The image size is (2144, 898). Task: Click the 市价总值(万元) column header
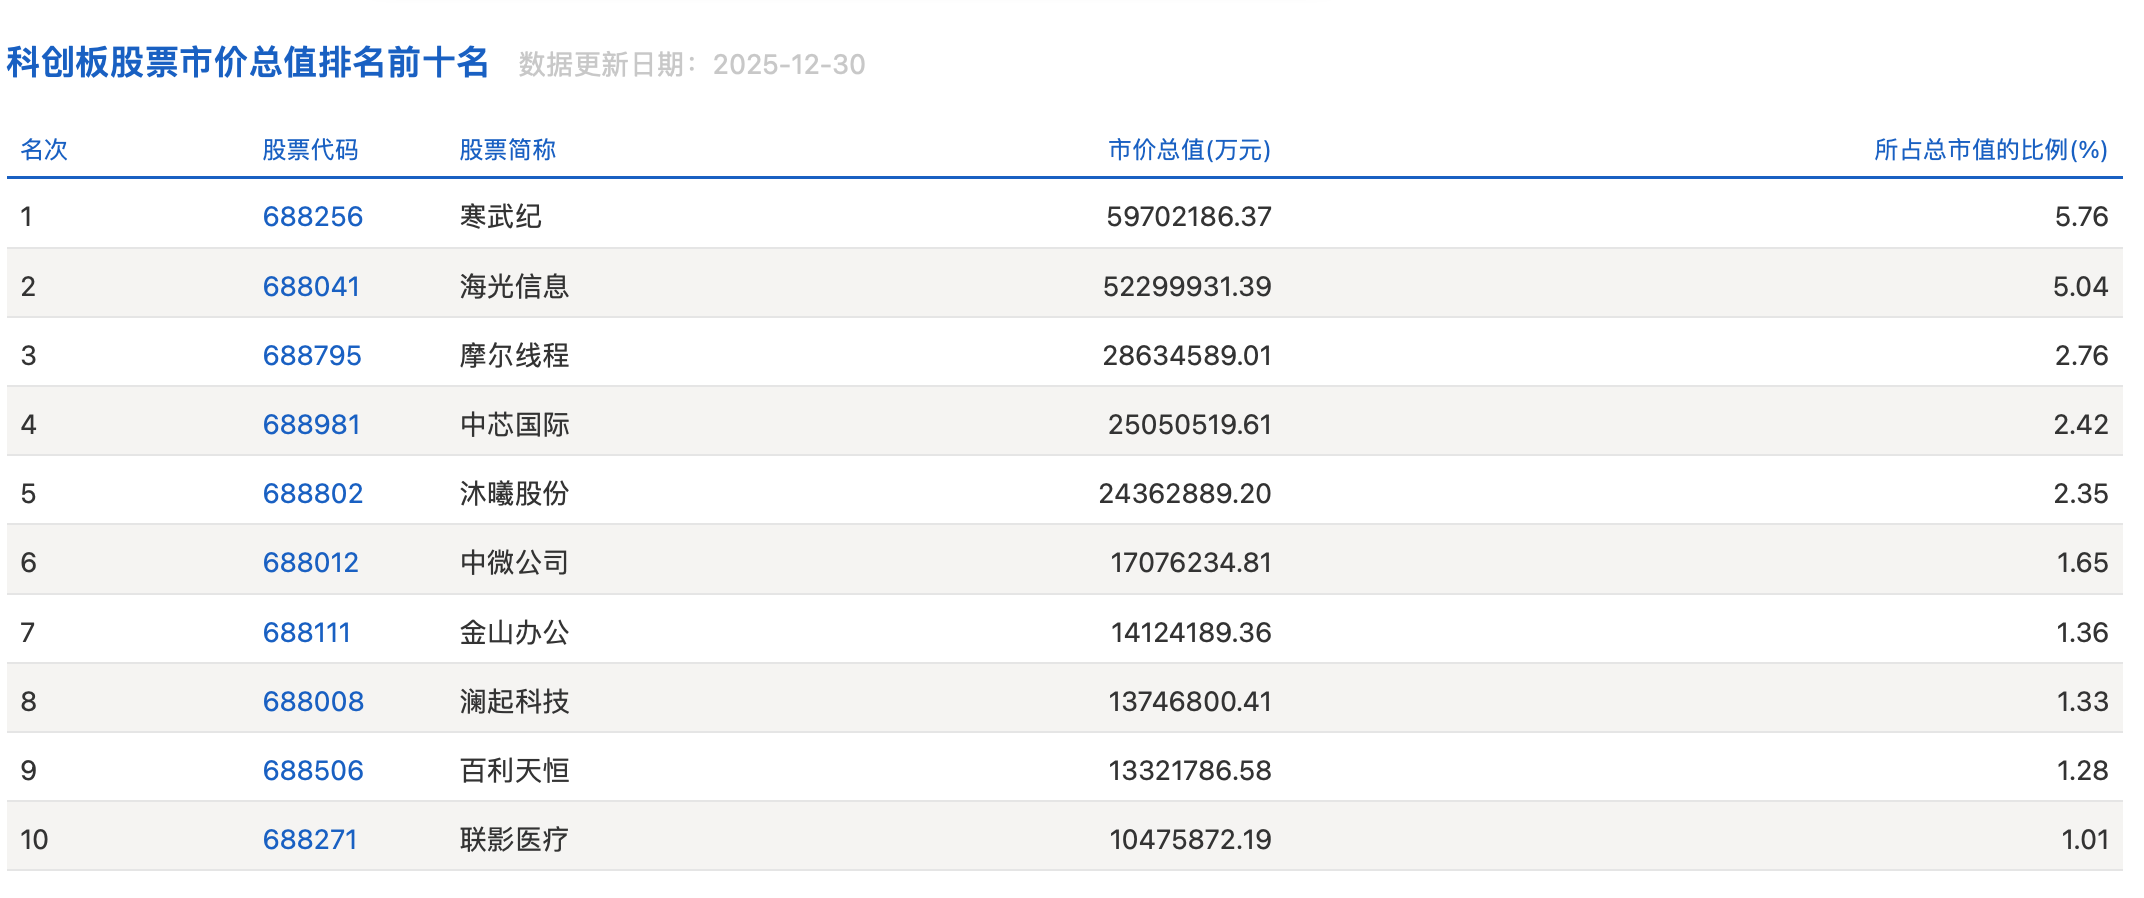pyautogui.click(x=1189, y=150)
